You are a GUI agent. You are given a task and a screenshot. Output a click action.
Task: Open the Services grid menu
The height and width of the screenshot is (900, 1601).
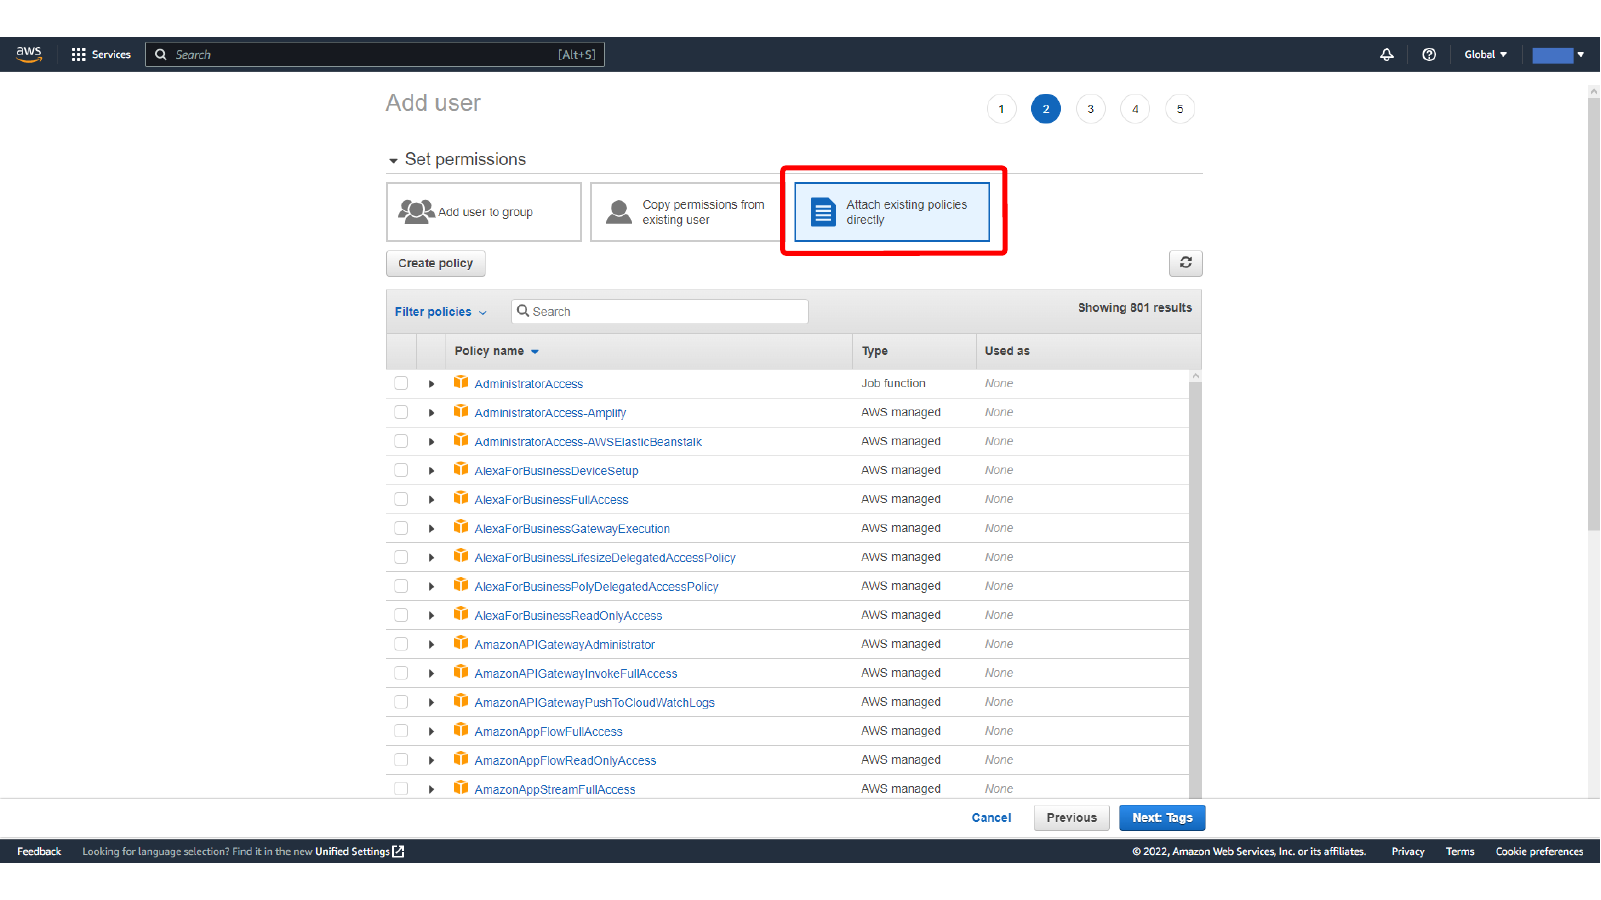[101, 55]
